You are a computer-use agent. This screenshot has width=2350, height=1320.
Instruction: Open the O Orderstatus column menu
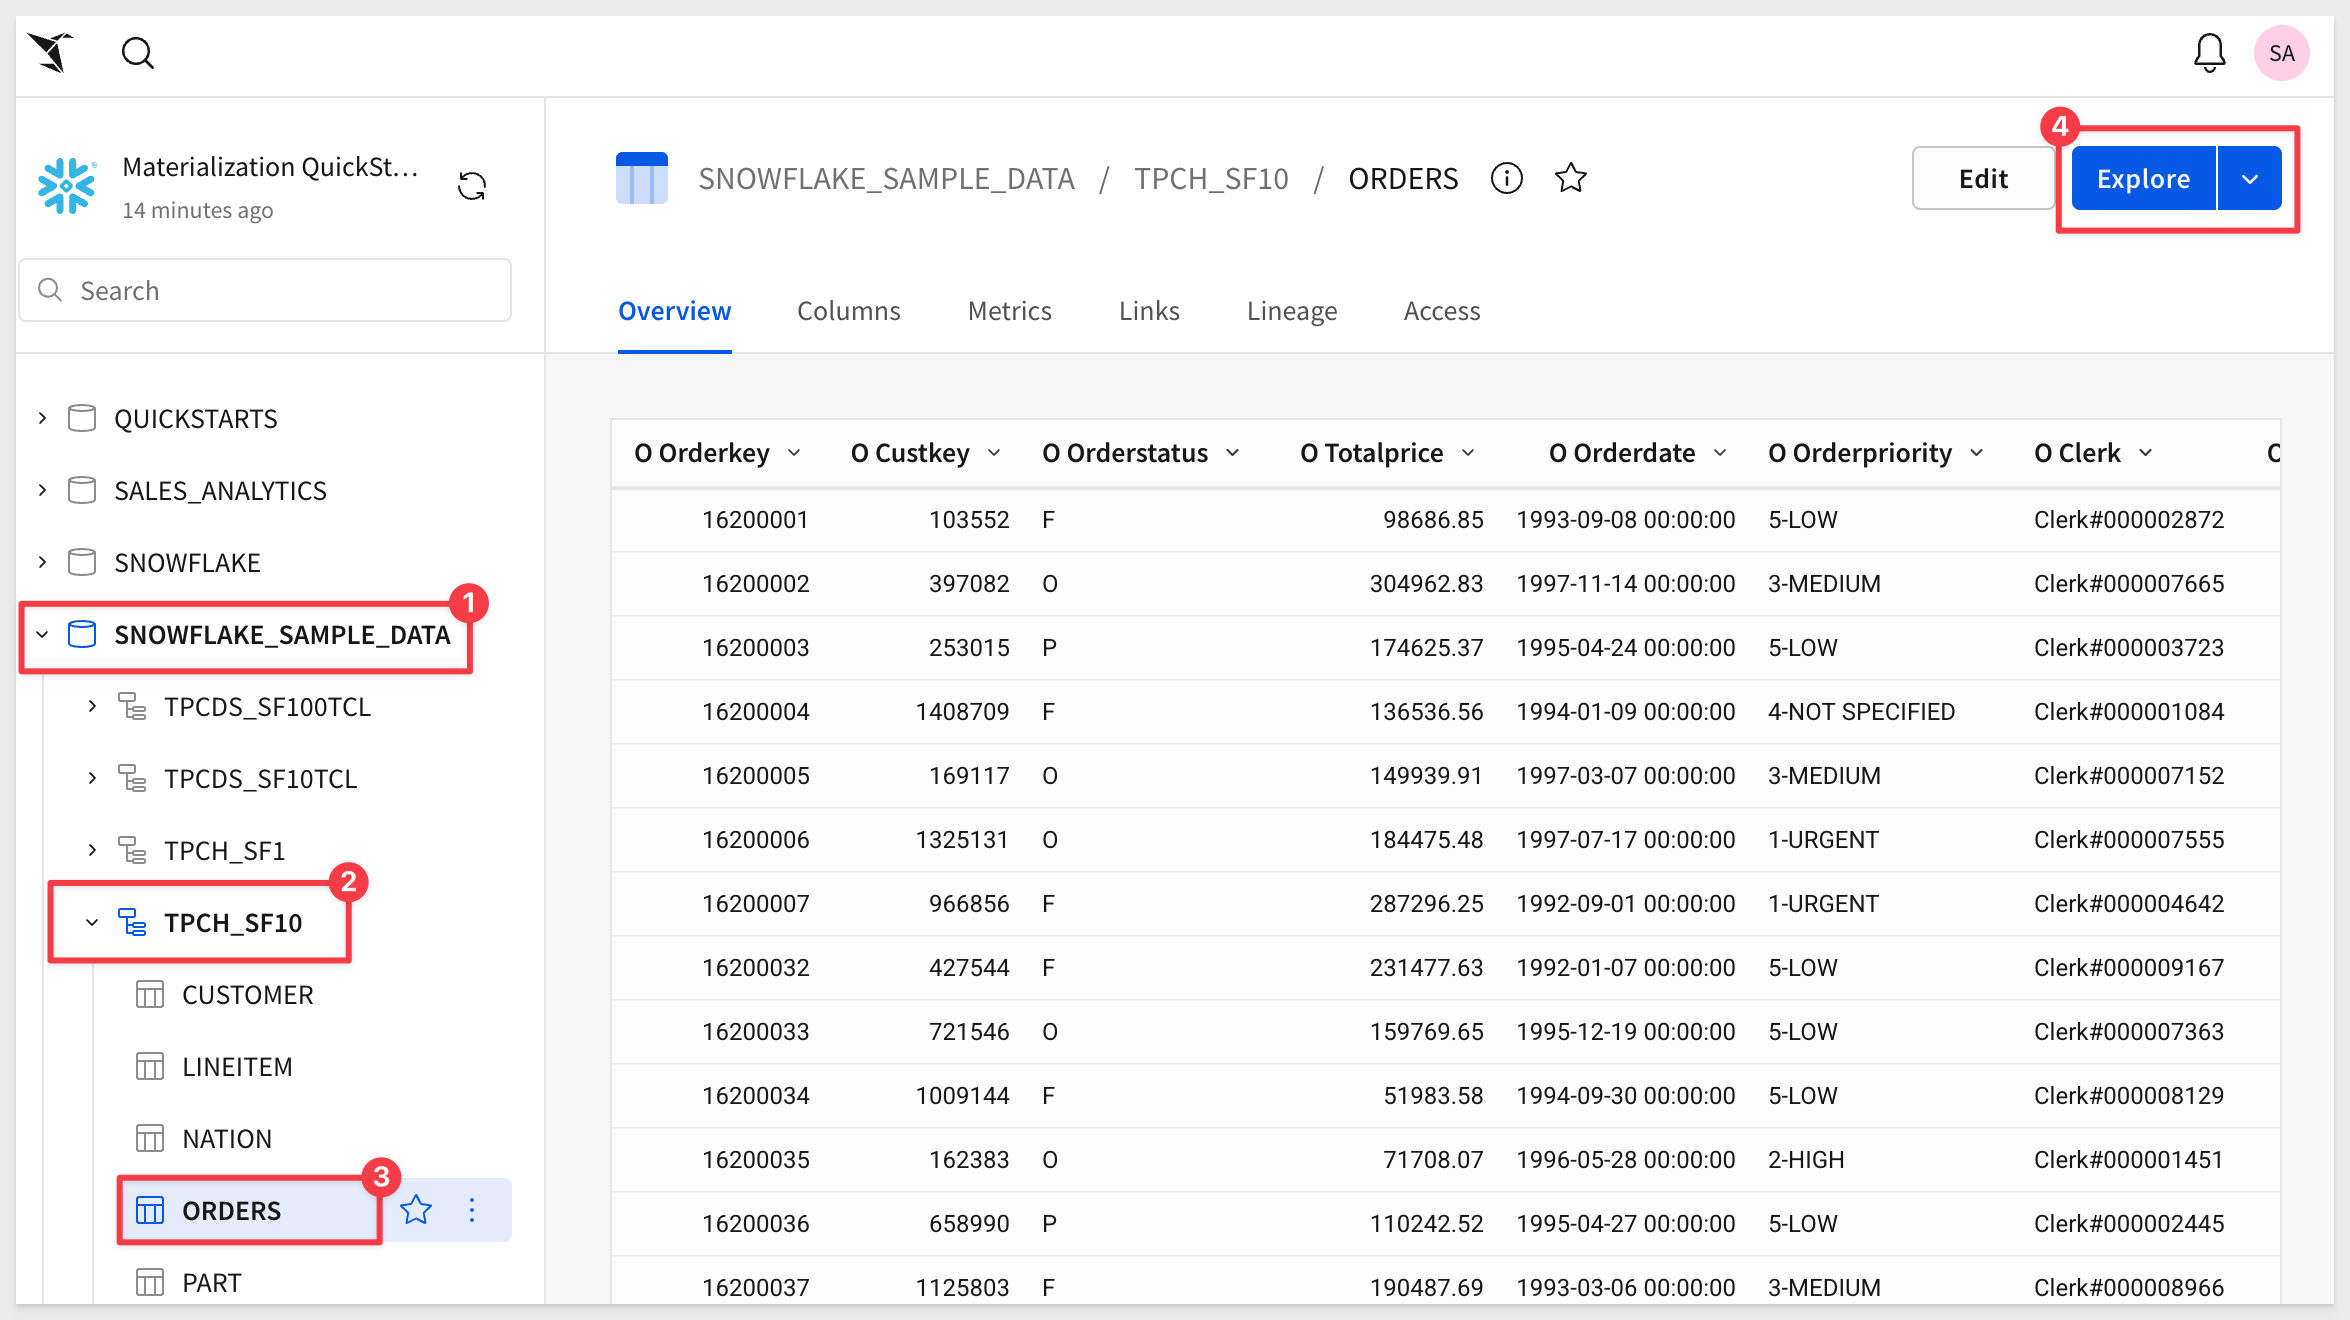[x=1233, y=453]
